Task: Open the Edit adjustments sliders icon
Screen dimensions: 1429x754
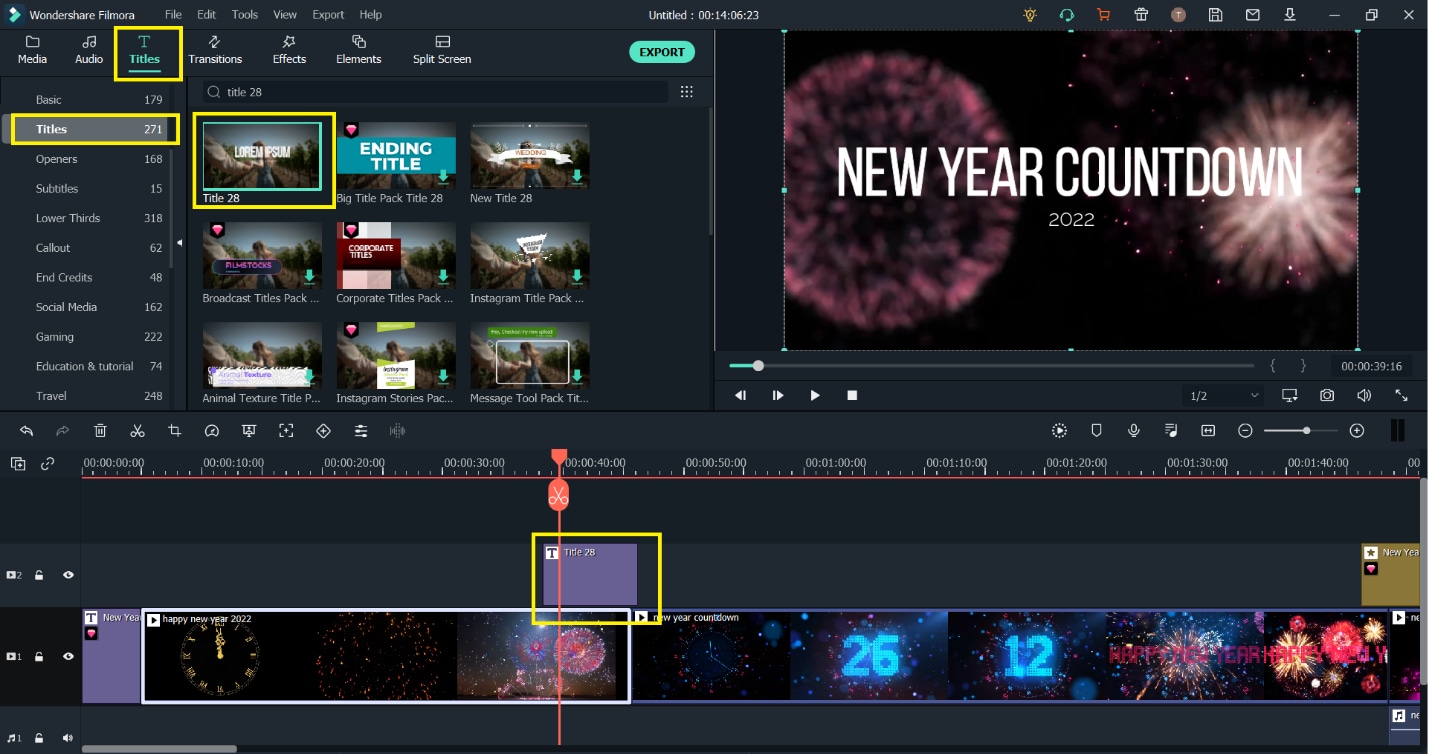Action: click(x=360, y=431)
